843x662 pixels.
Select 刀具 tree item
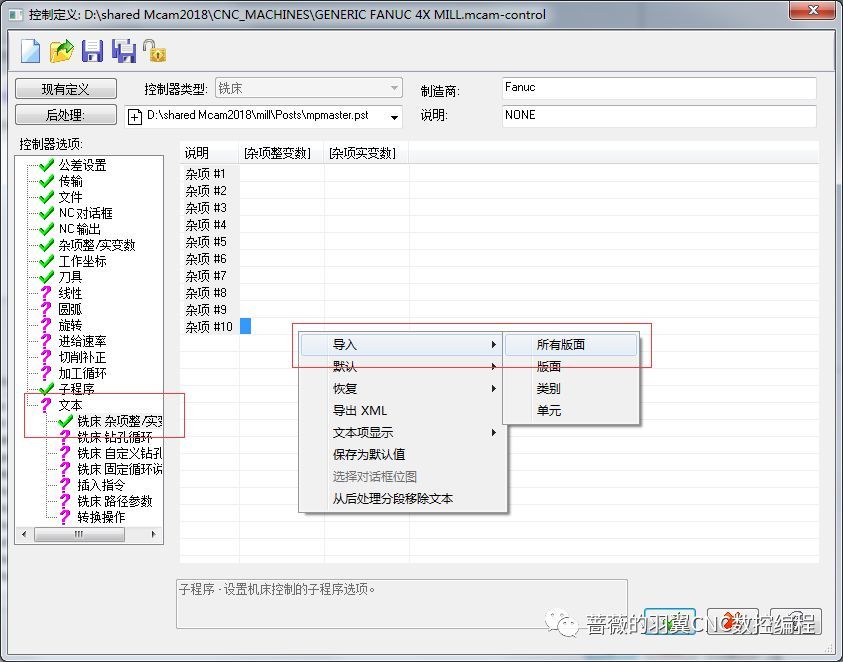click(x=70, y=277)
